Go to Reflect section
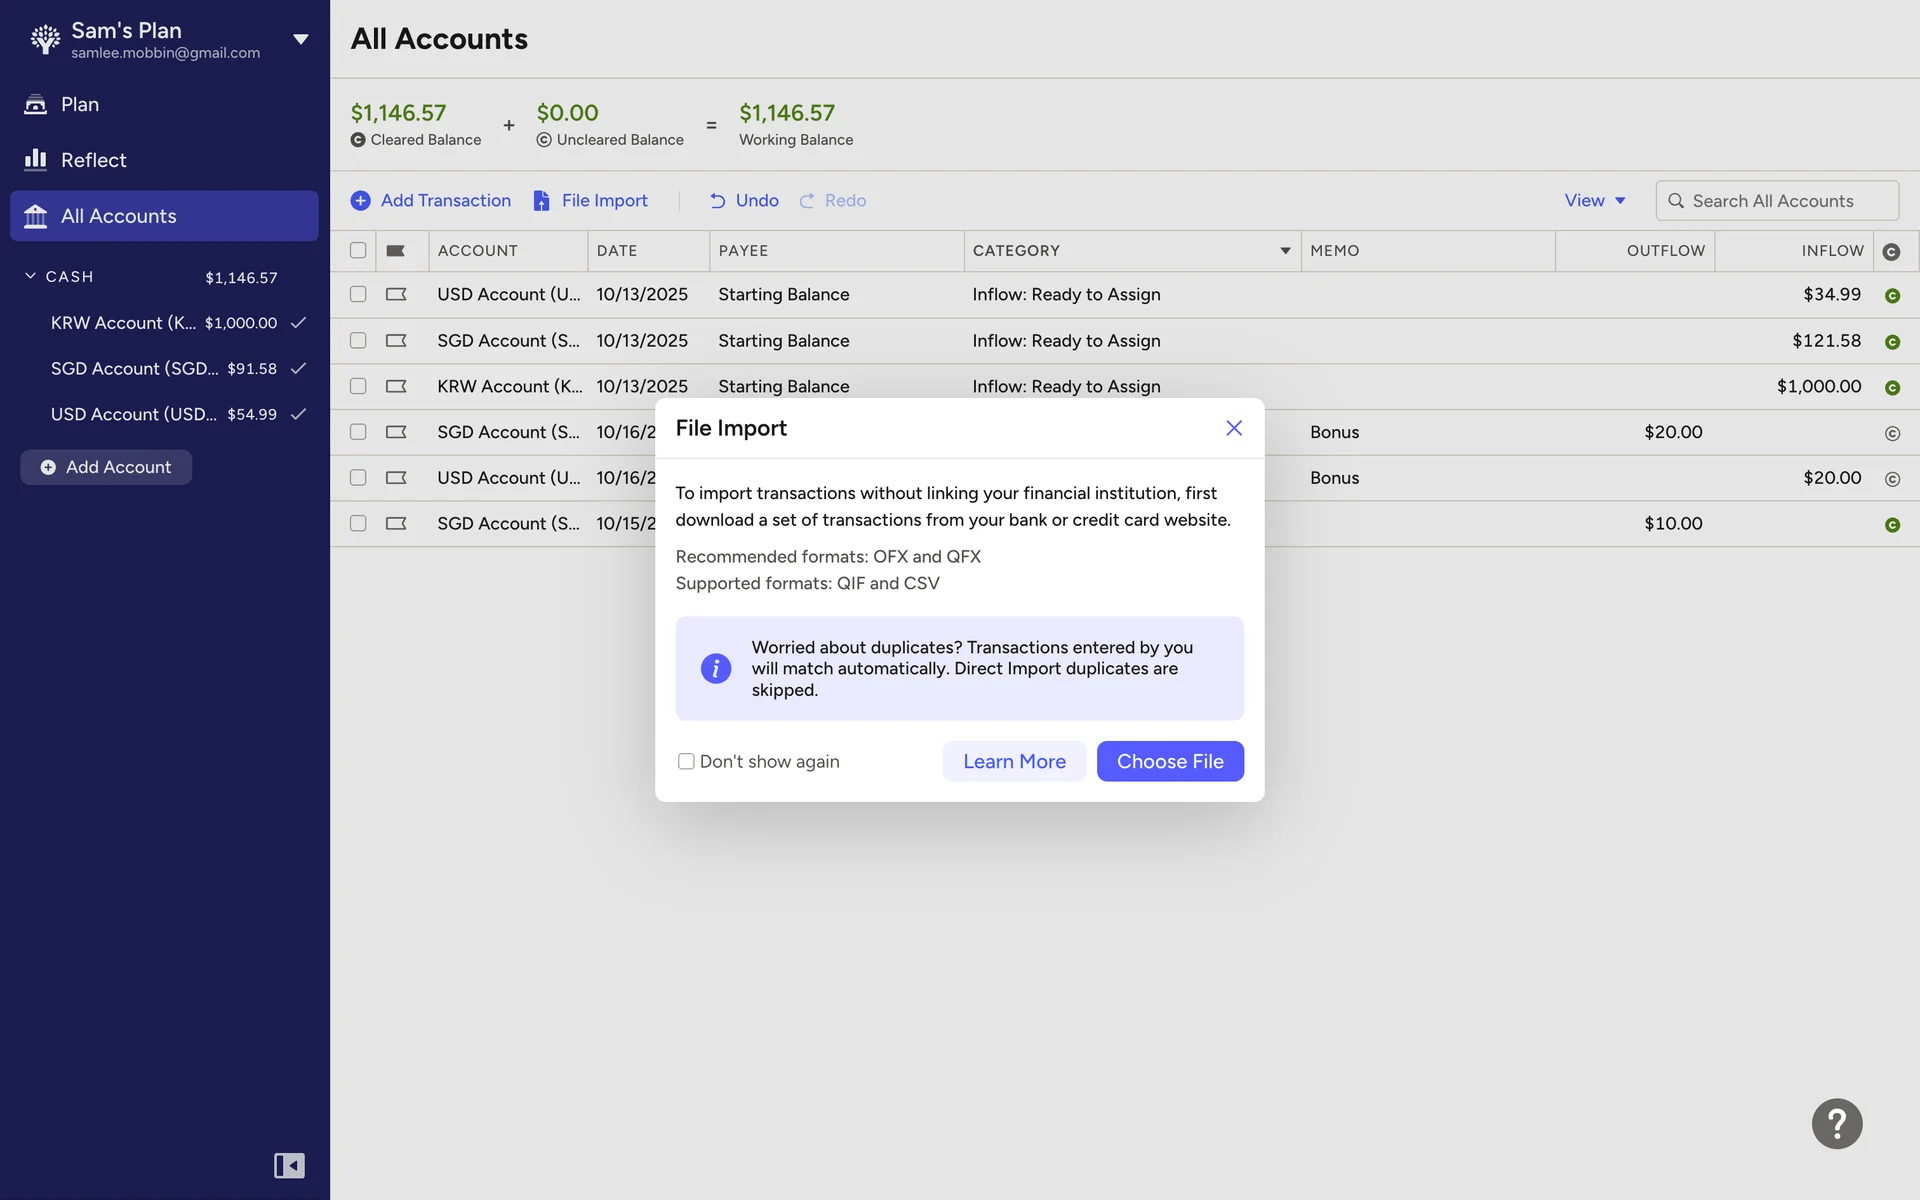The width and height of the screenshot is (1920, 1200). pos(93,160)
